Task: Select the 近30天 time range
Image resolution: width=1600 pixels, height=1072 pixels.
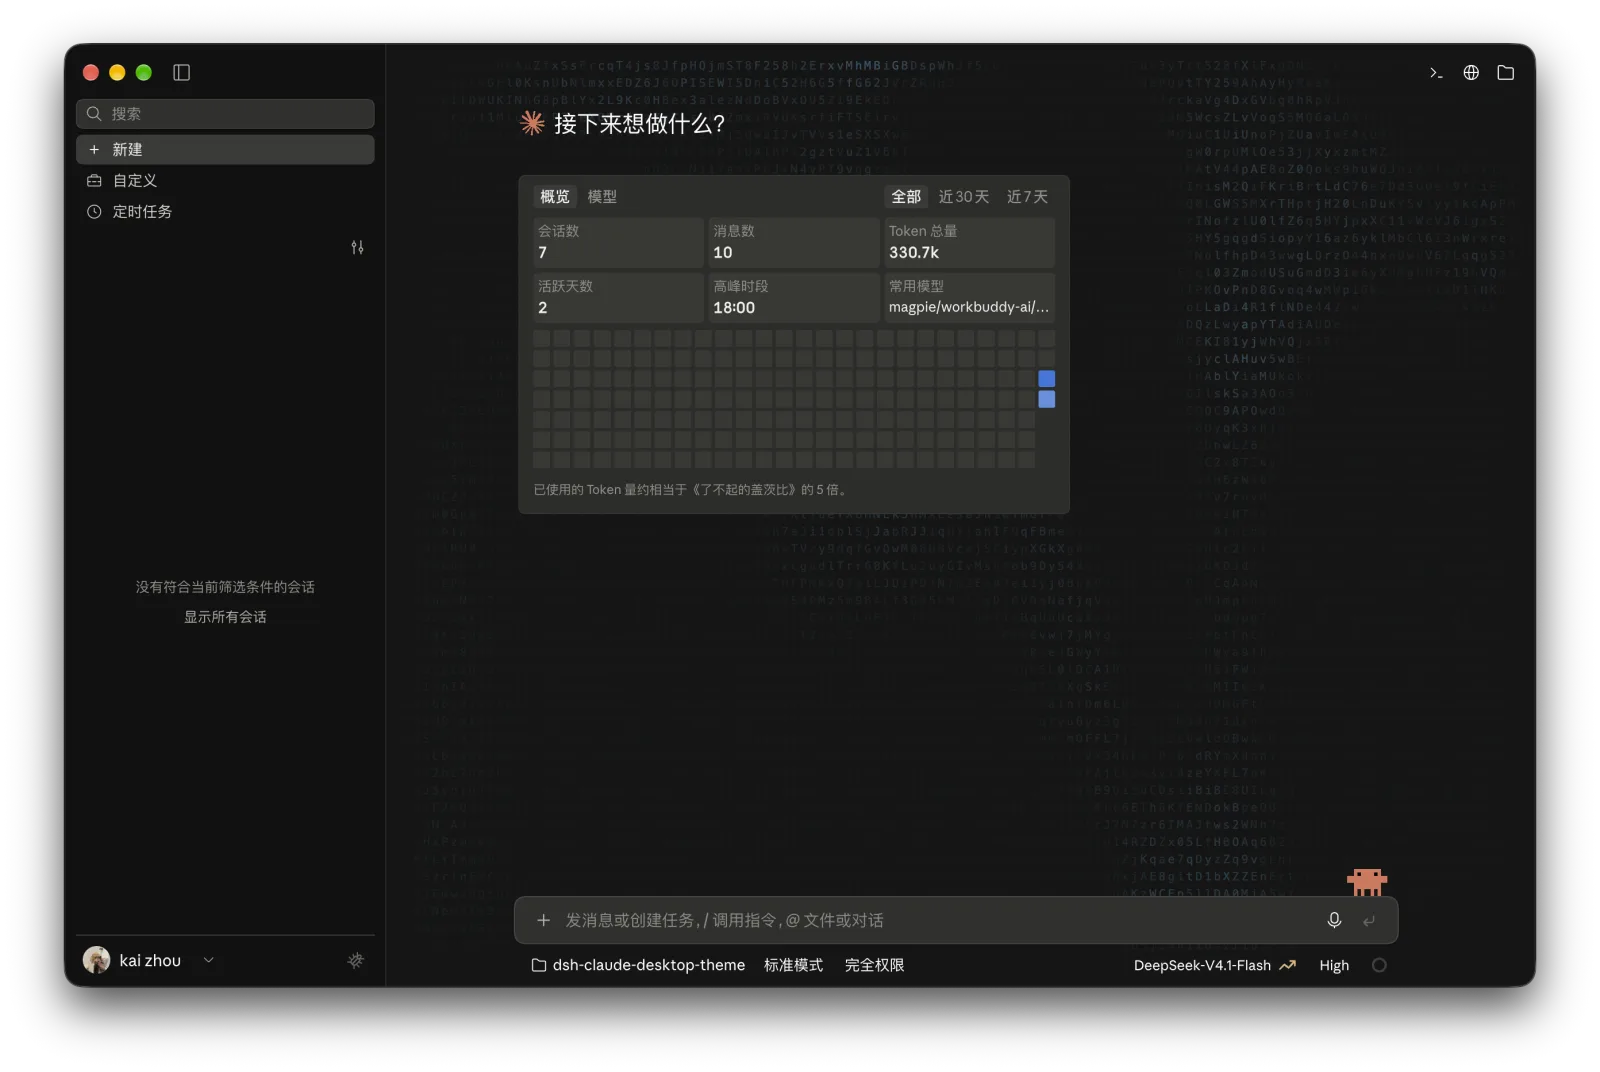Action: [x=964, y=196]
